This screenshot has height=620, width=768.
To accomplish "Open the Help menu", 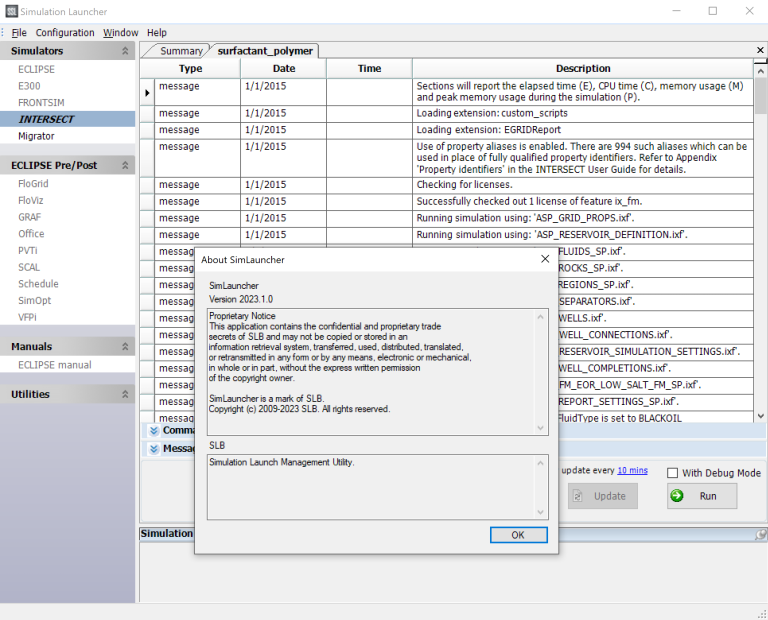I will [x=157, y=32].
